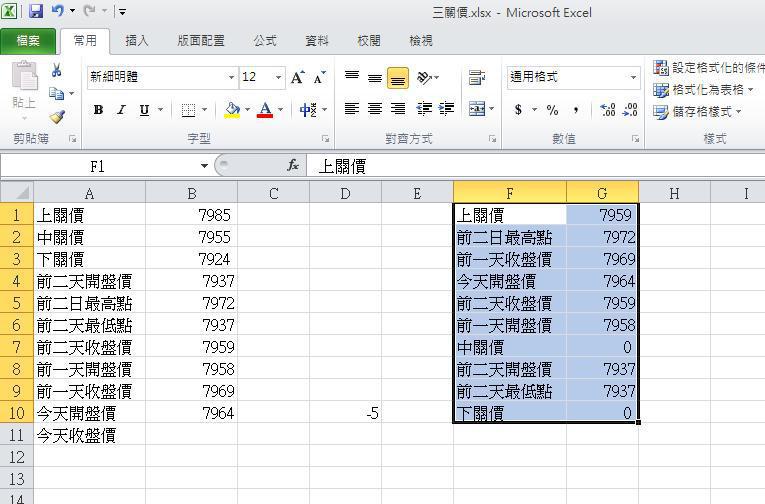Toggle bottom align highlighted button
The height and width of the screenshot is (504, 765).
[398, 78]
